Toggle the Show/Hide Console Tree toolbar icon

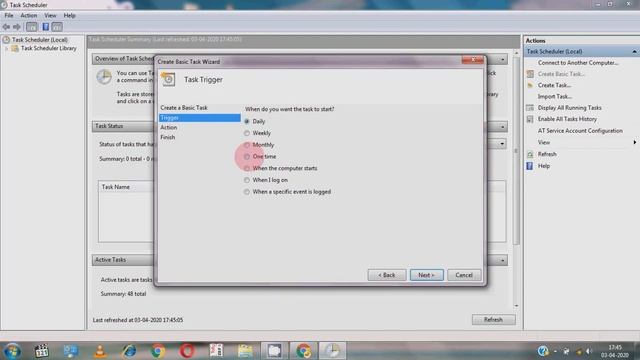(x=31, y=27)
